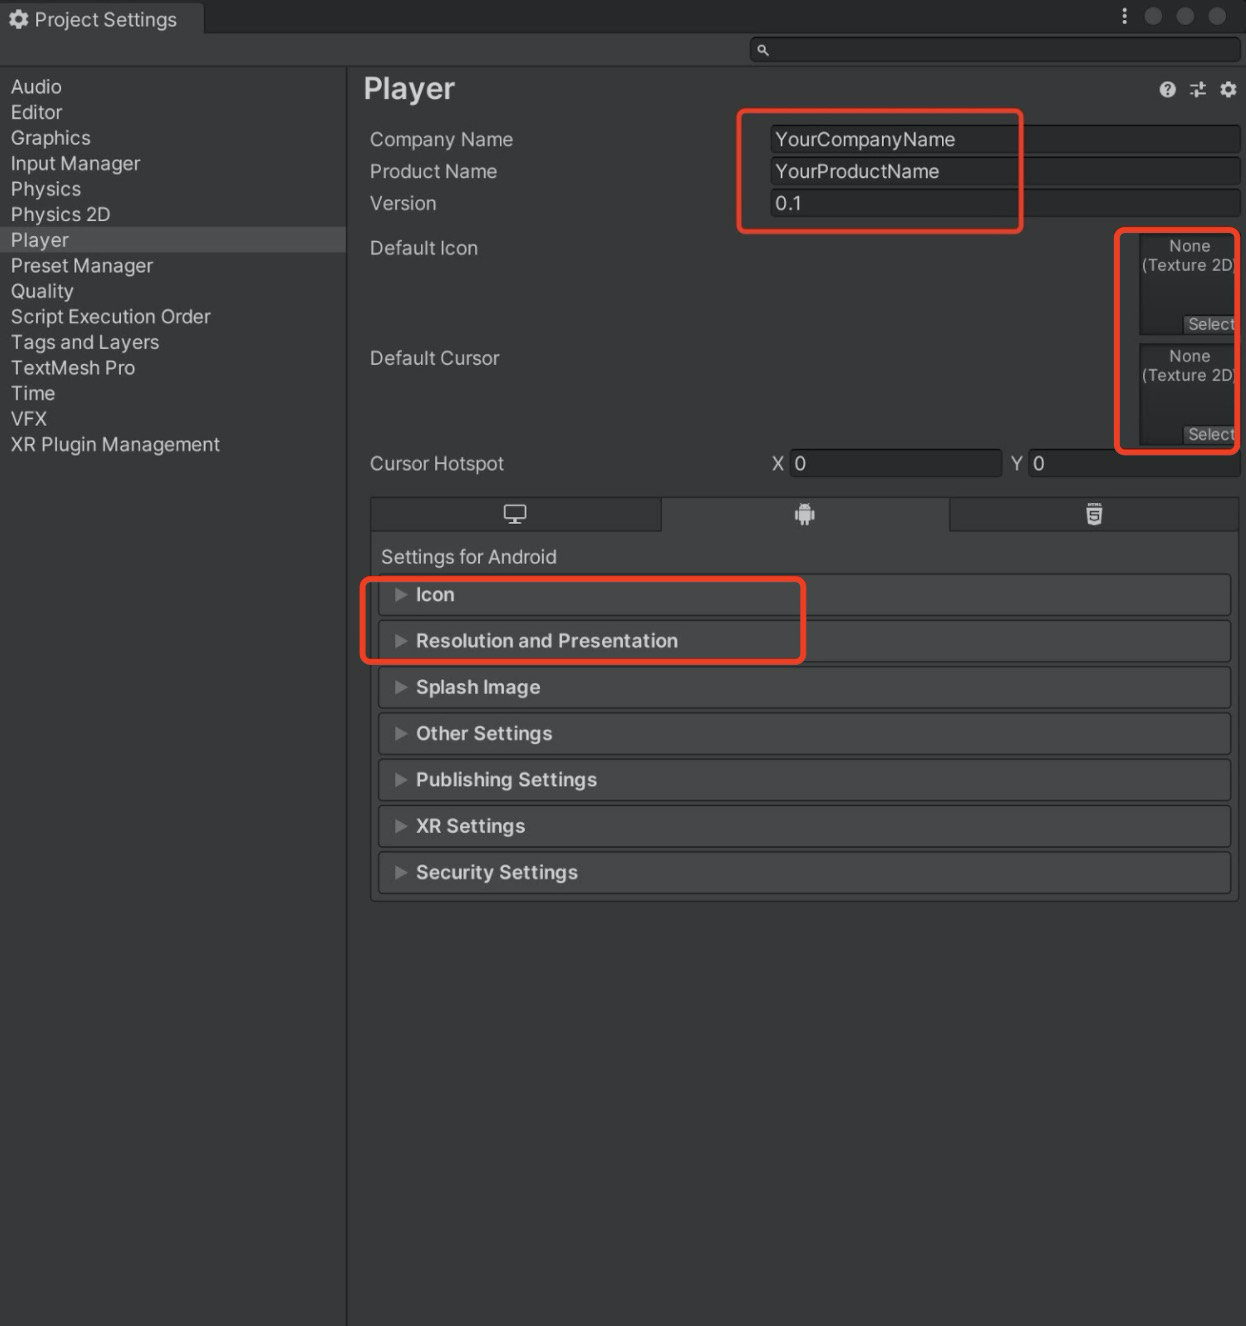
Task: Click the Product Name input field
Action: pyautogui.click(x=1005, y=171)
